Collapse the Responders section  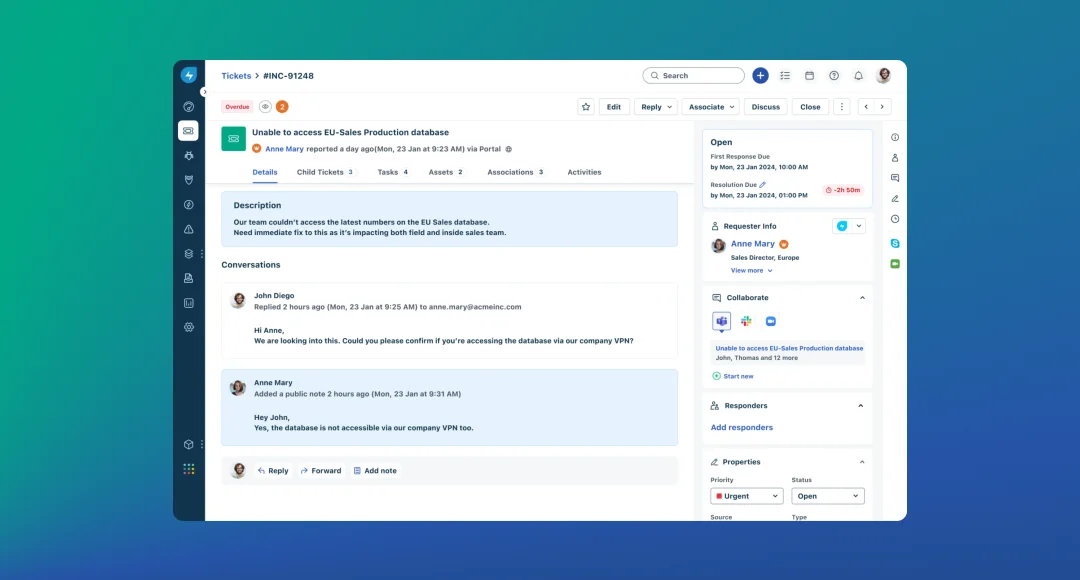pyautogui.click(x=861, y=406)
